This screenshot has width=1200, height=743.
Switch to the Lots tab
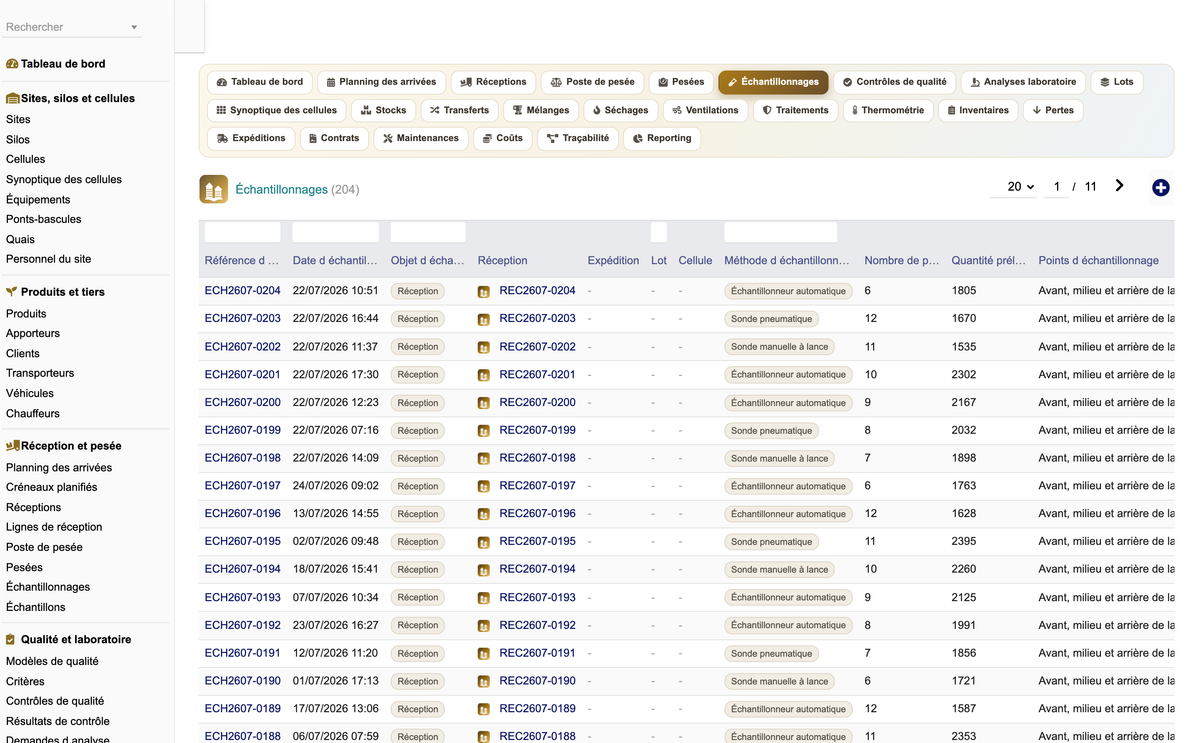click(x=1116, y=82)
